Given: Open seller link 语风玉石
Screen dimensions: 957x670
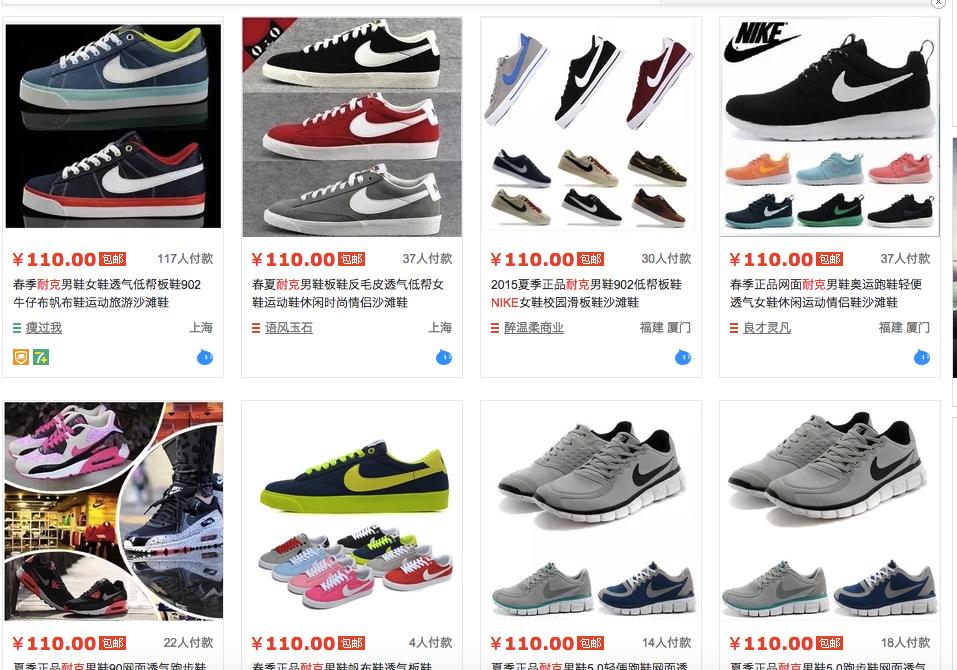Looking at the screenshot, I should click(x=289, y=328).
